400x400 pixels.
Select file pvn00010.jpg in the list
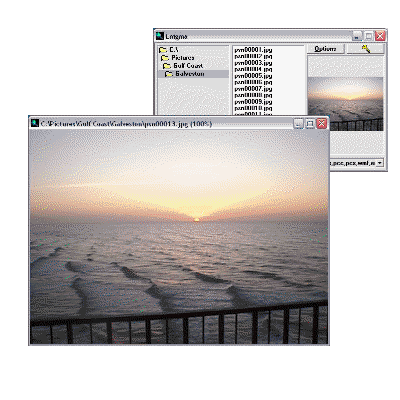253,108
